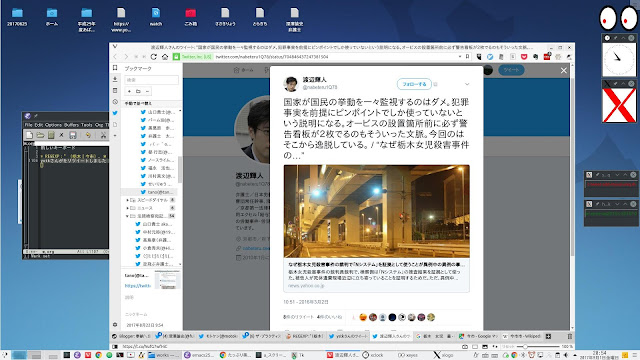
Task: Go forward in Vivaldi browser history
Action: click(126, 57)
